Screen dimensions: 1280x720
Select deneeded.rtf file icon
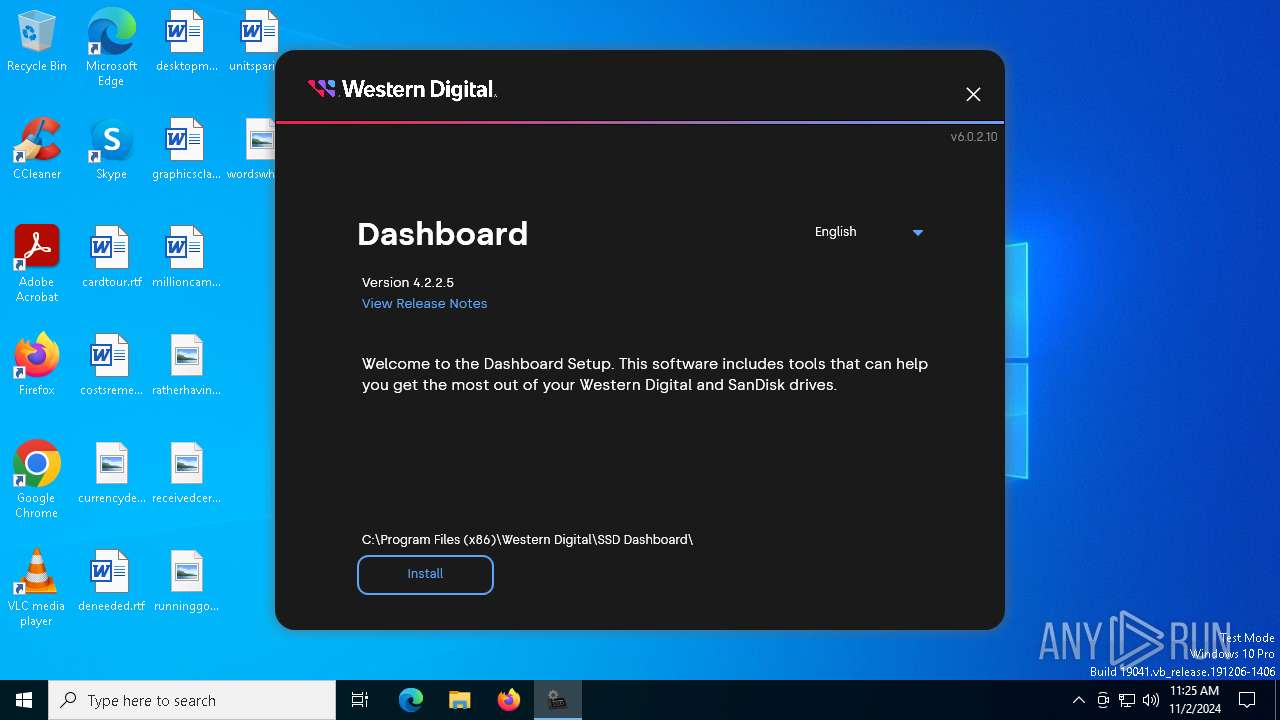pyautogui.click(x=111, y=582)
